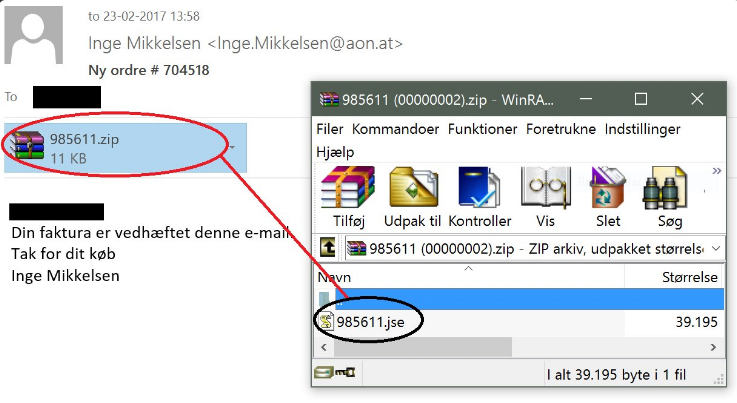Open the Kommandoer menu
The image size is (737, 403).
tap(395, 129)
